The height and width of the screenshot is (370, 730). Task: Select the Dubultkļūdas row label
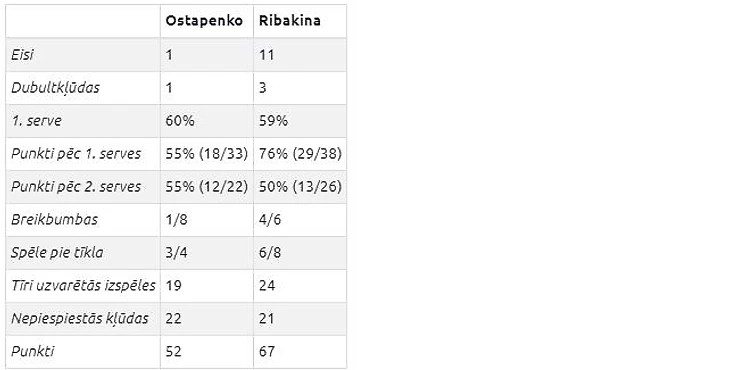coord(55,87)
